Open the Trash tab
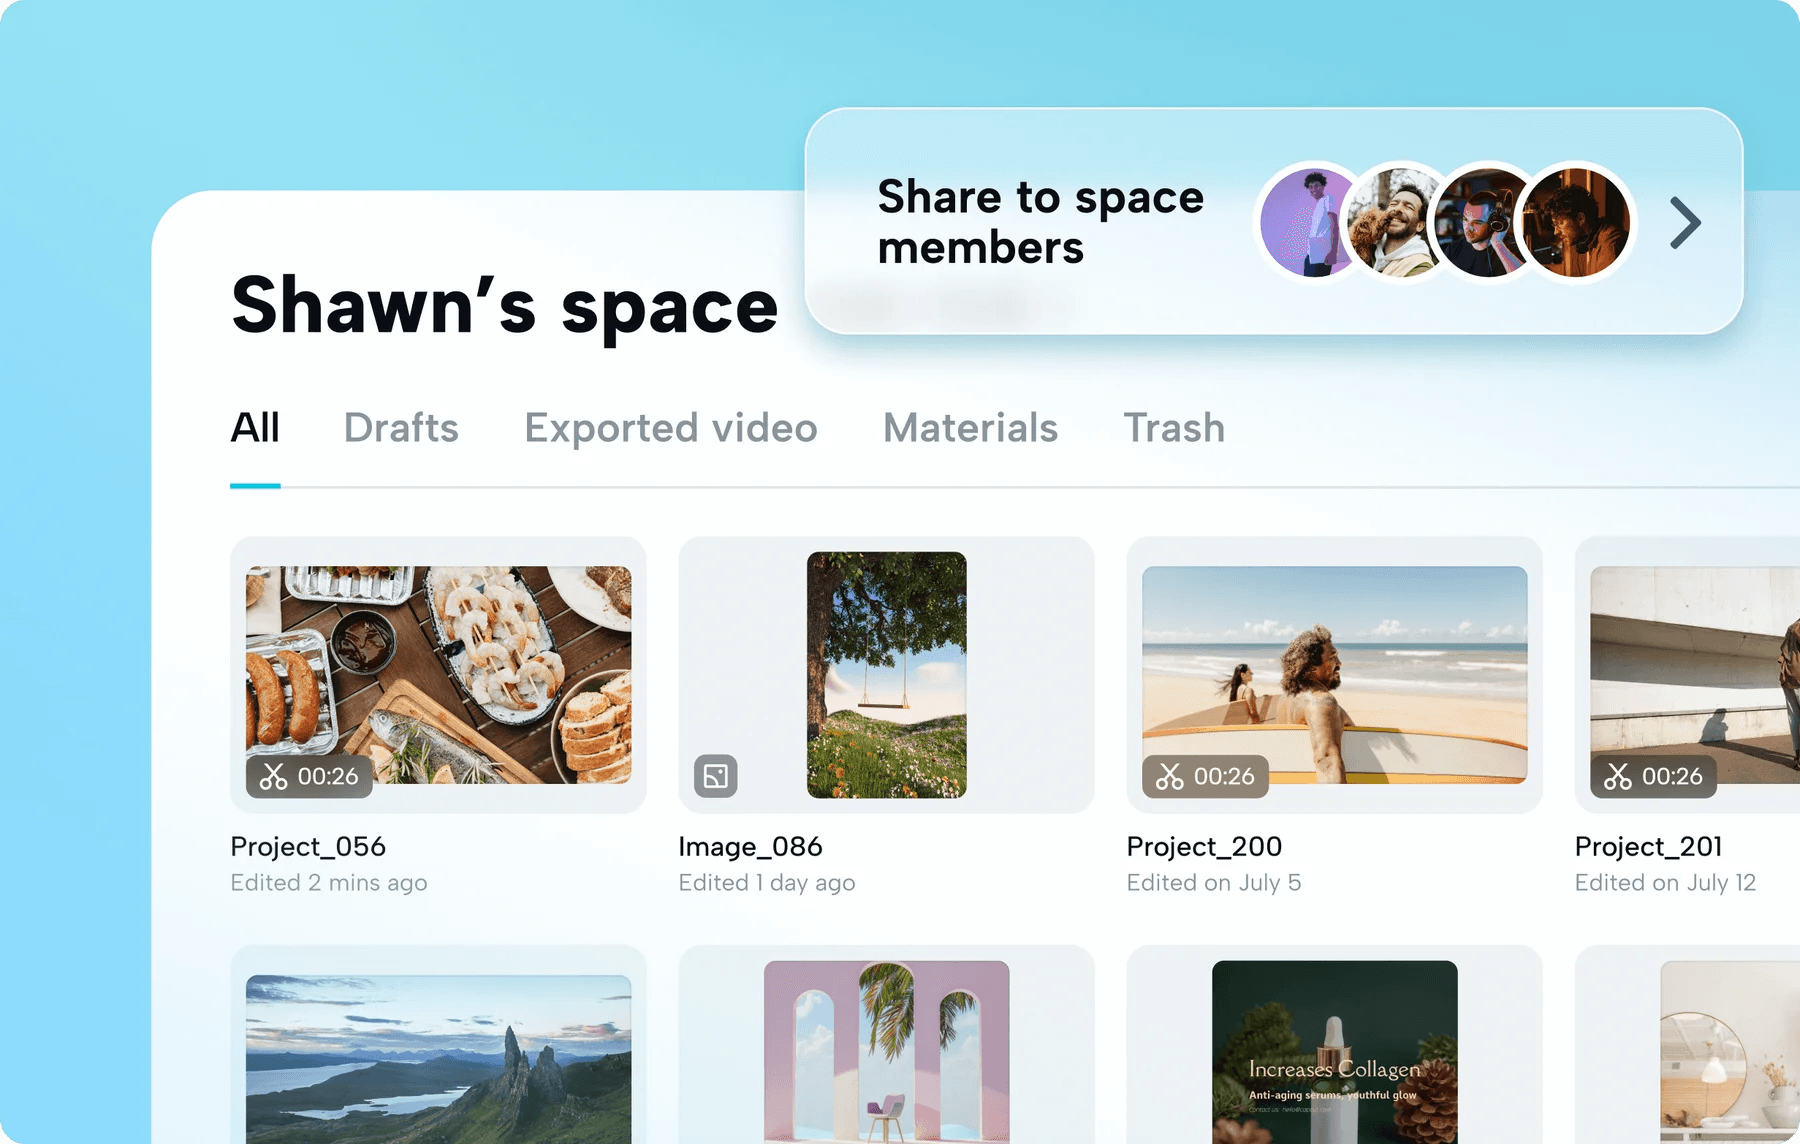Screen dimensions: 1800x1144 pyautogui.click(x=1174, y=428)
